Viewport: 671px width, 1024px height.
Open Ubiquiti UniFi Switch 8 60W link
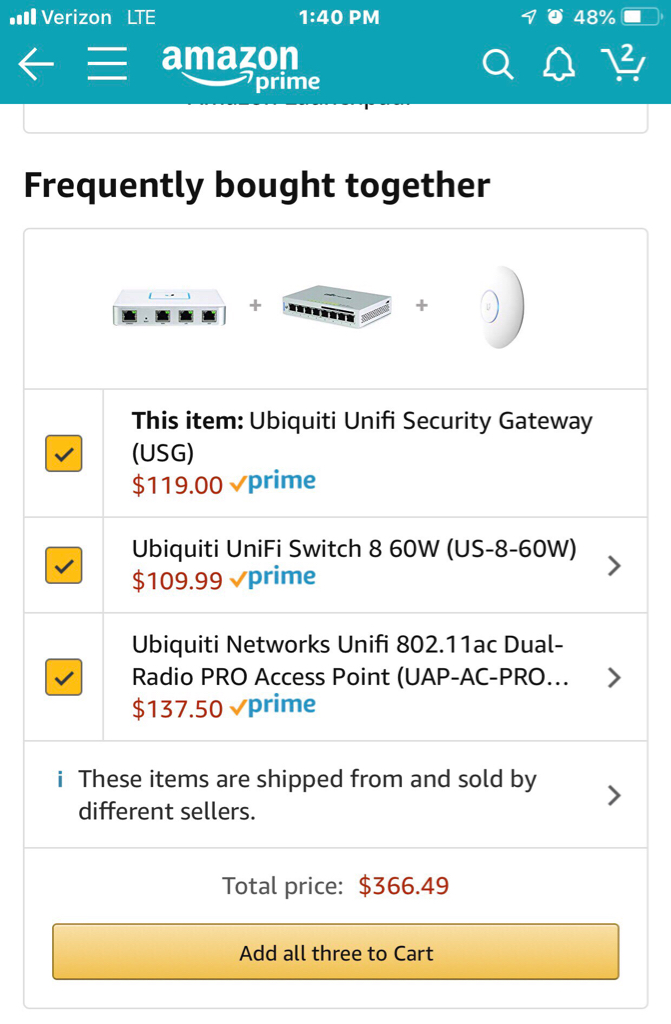(x=354, y=549)
